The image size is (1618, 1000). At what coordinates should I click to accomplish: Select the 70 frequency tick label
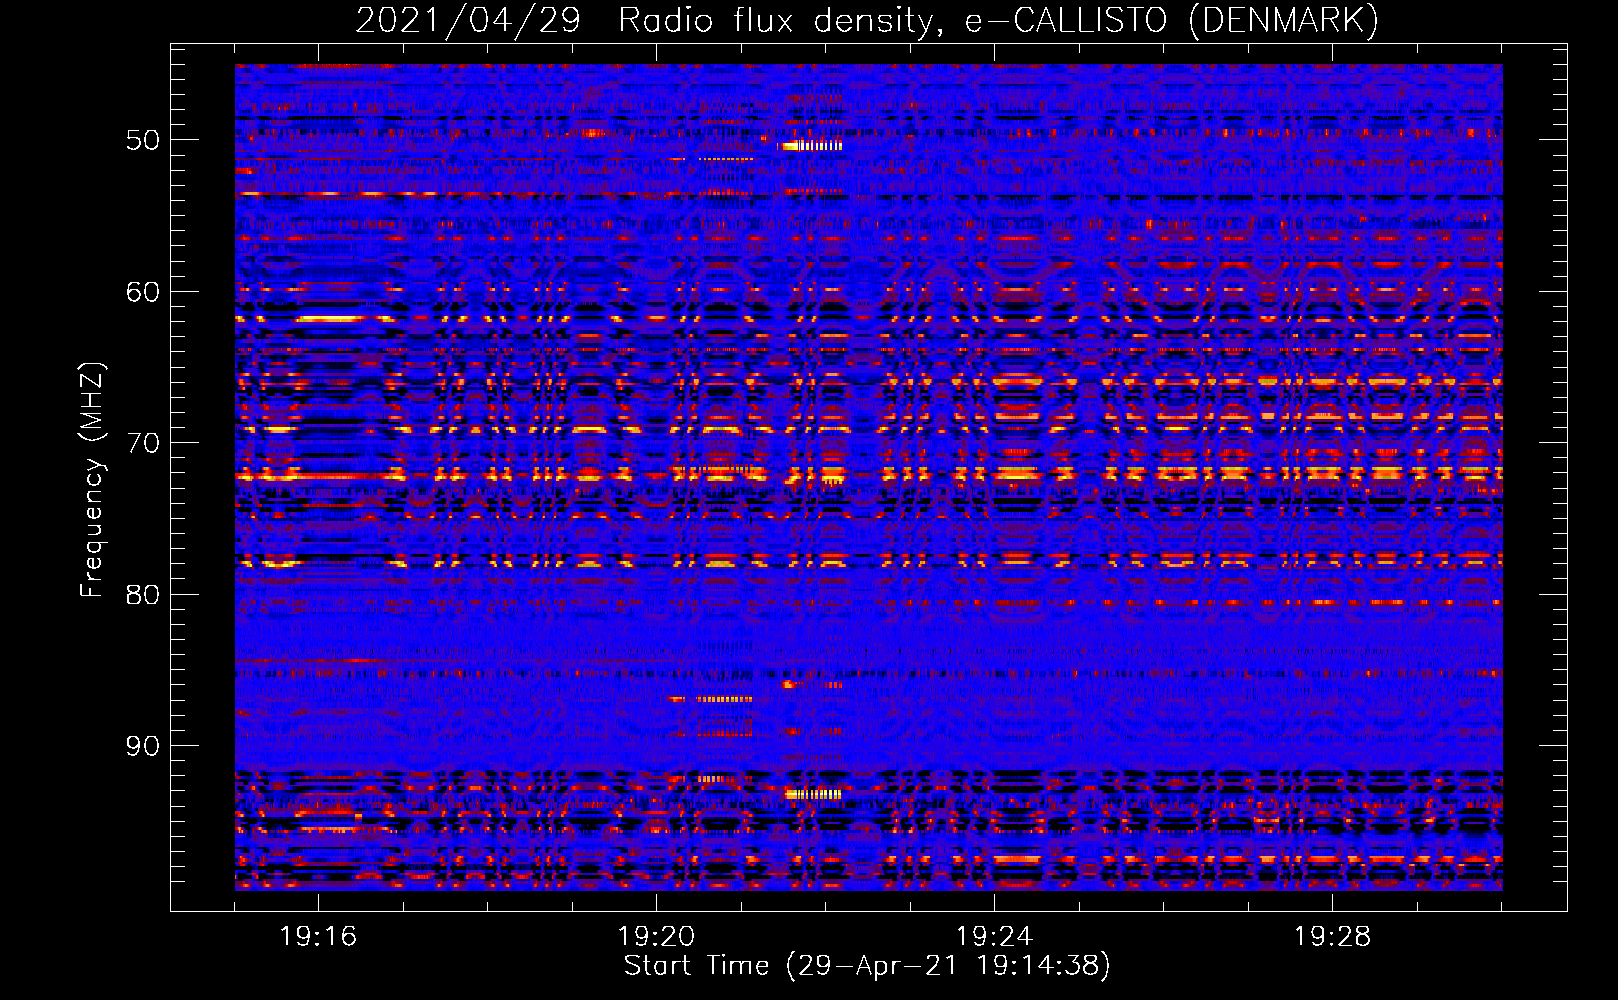click(x=143, y=443)
